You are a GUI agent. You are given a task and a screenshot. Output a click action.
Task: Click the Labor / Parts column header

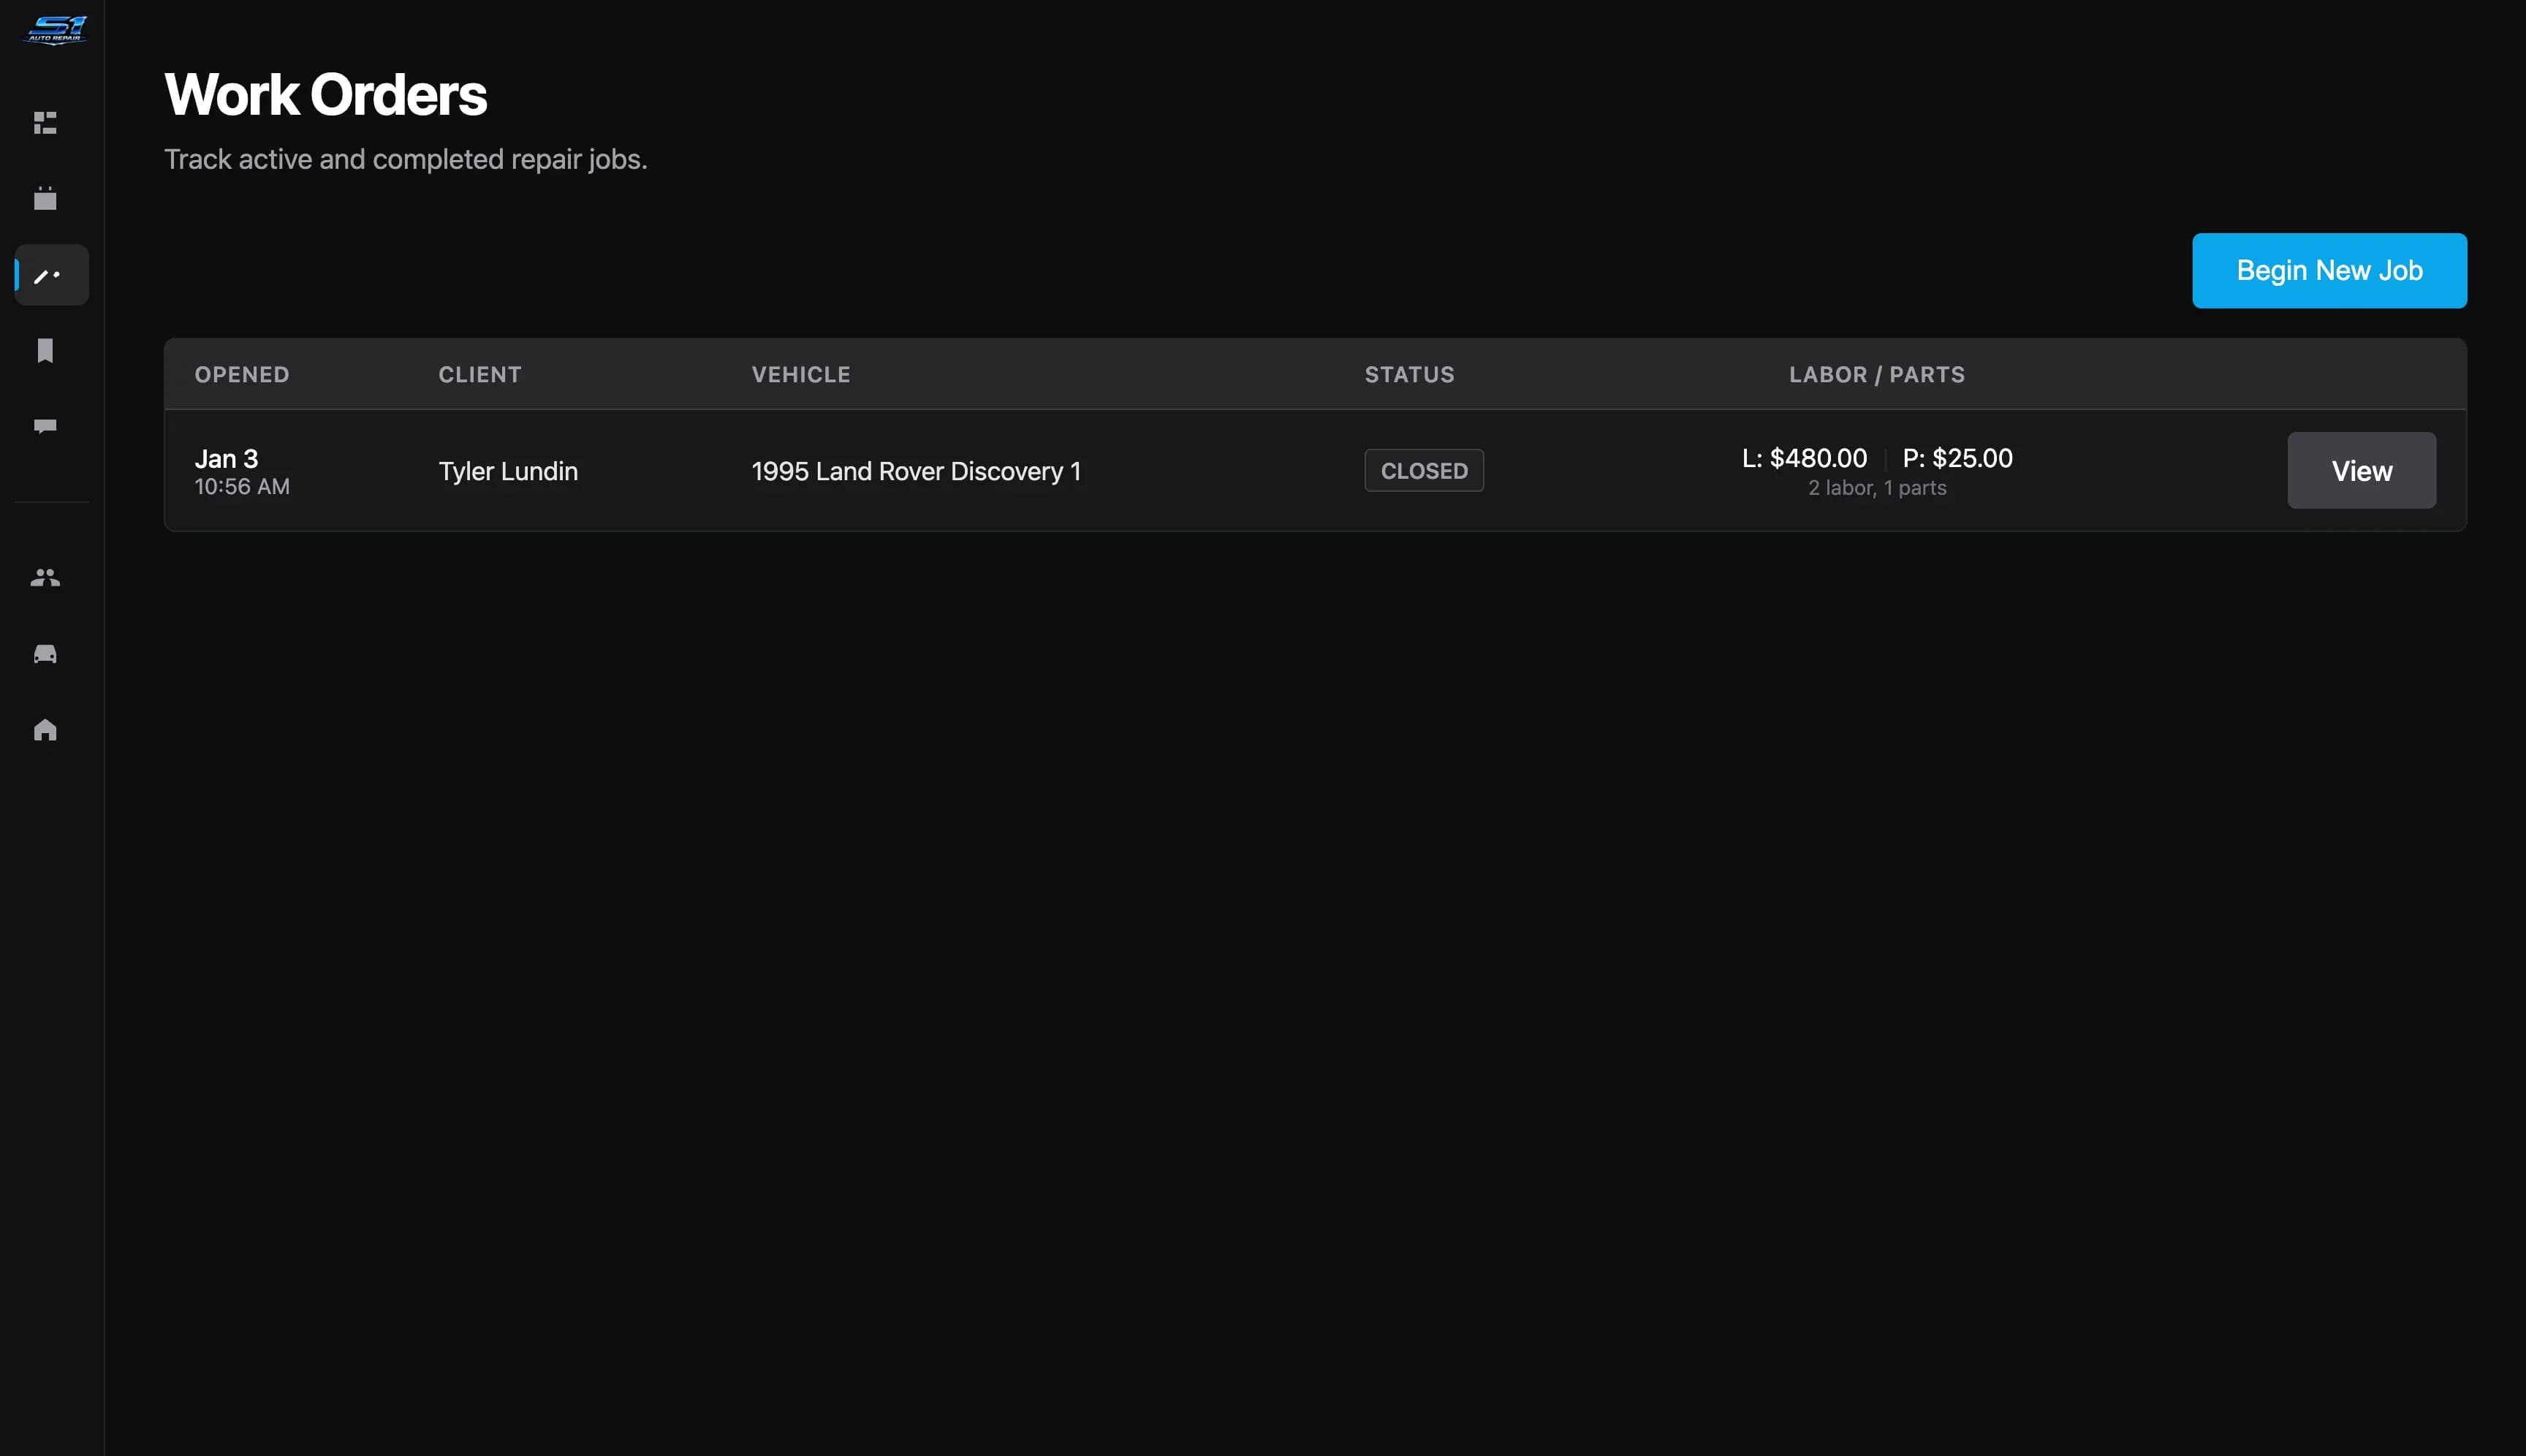(x=1876, y=375)
